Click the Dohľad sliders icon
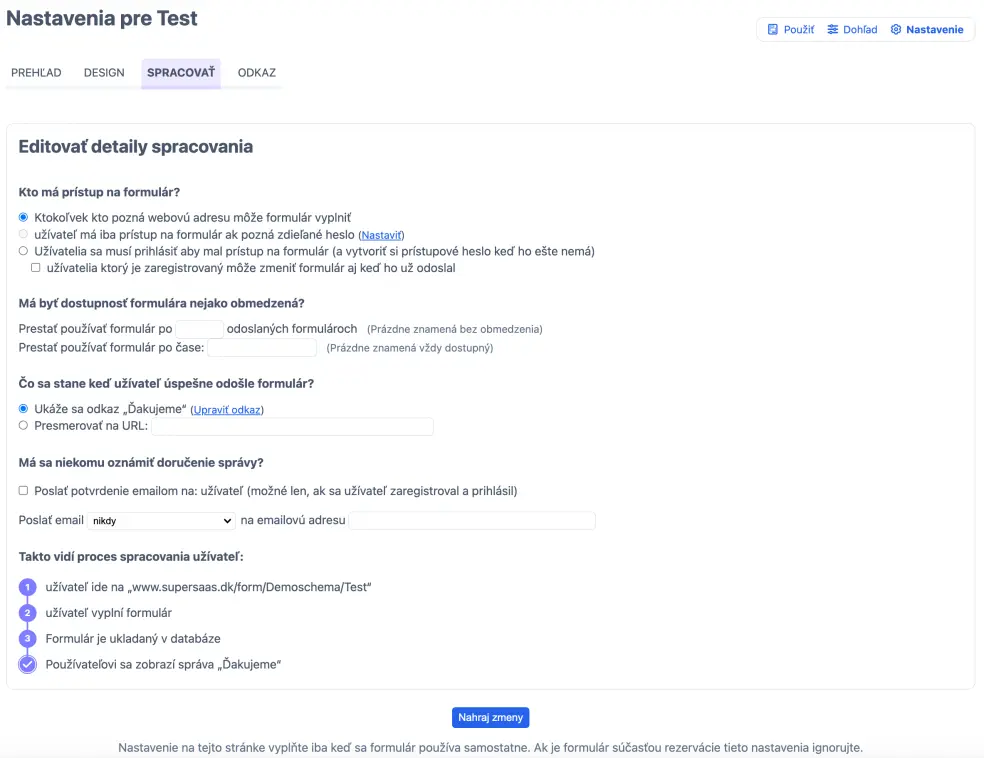This screenshot has height=758, width=984. [x=833, y=30]
